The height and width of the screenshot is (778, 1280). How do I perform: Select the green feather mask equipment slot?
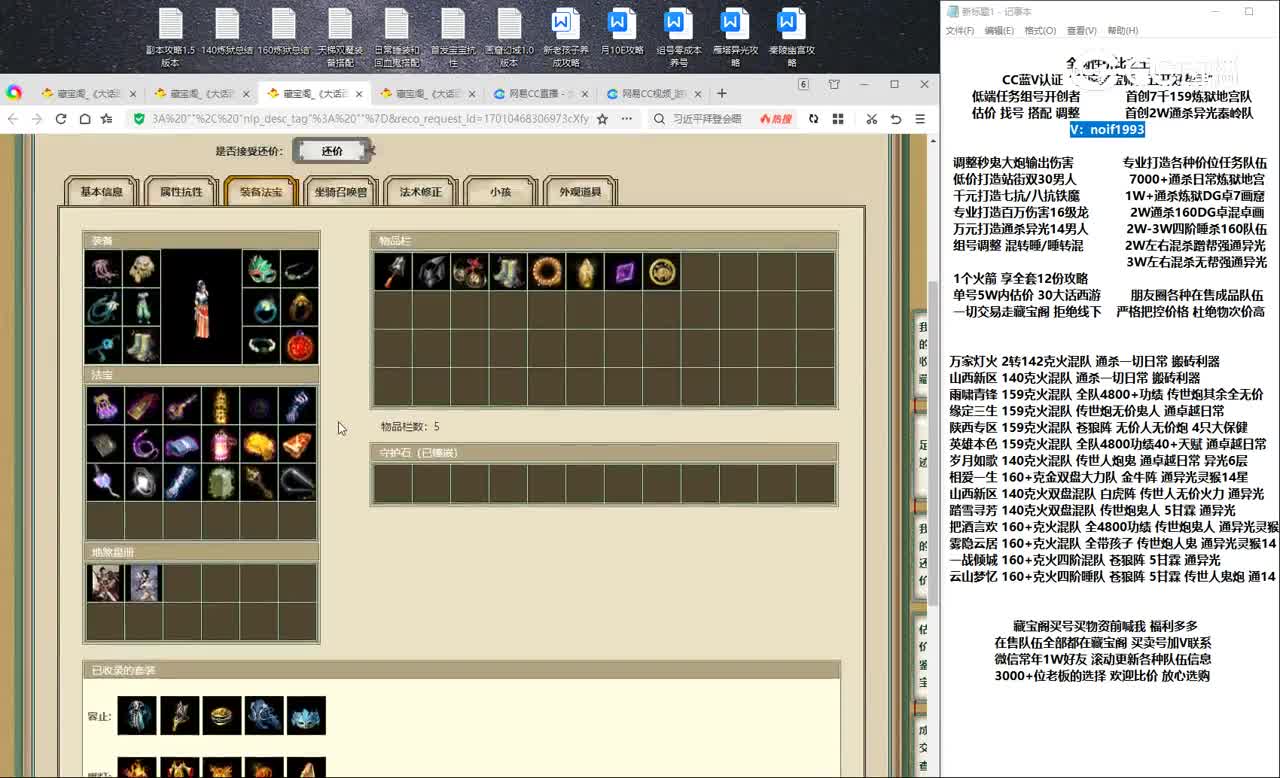[x=260, y=268]
